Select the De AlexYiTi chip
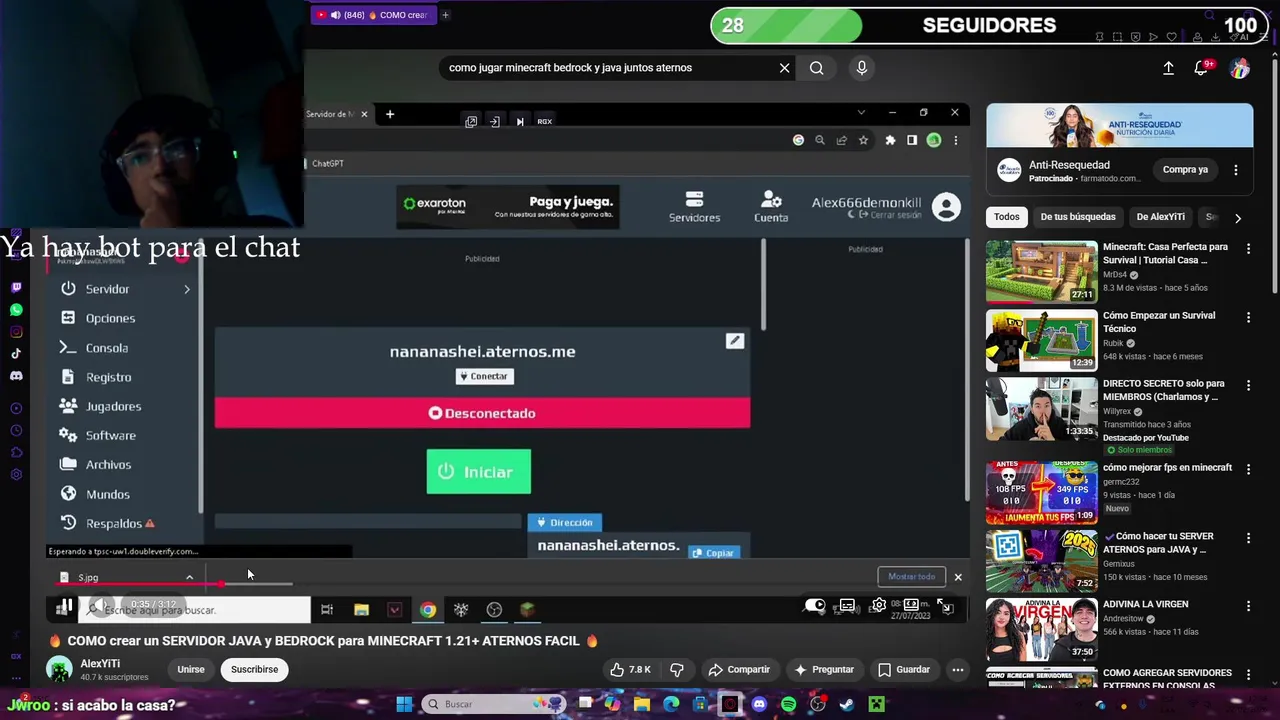 (x=1160, y=217)
